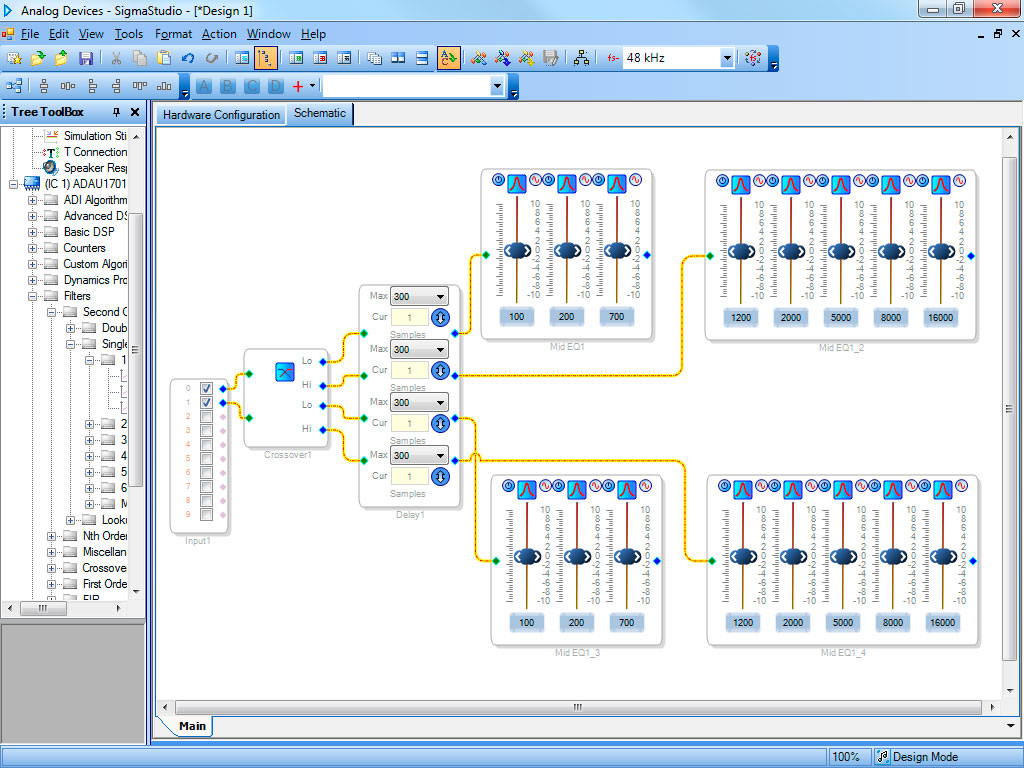The image size is (1024, 768).
Task: Click the red plus icon in second toolbar
Action: point(297,87)
